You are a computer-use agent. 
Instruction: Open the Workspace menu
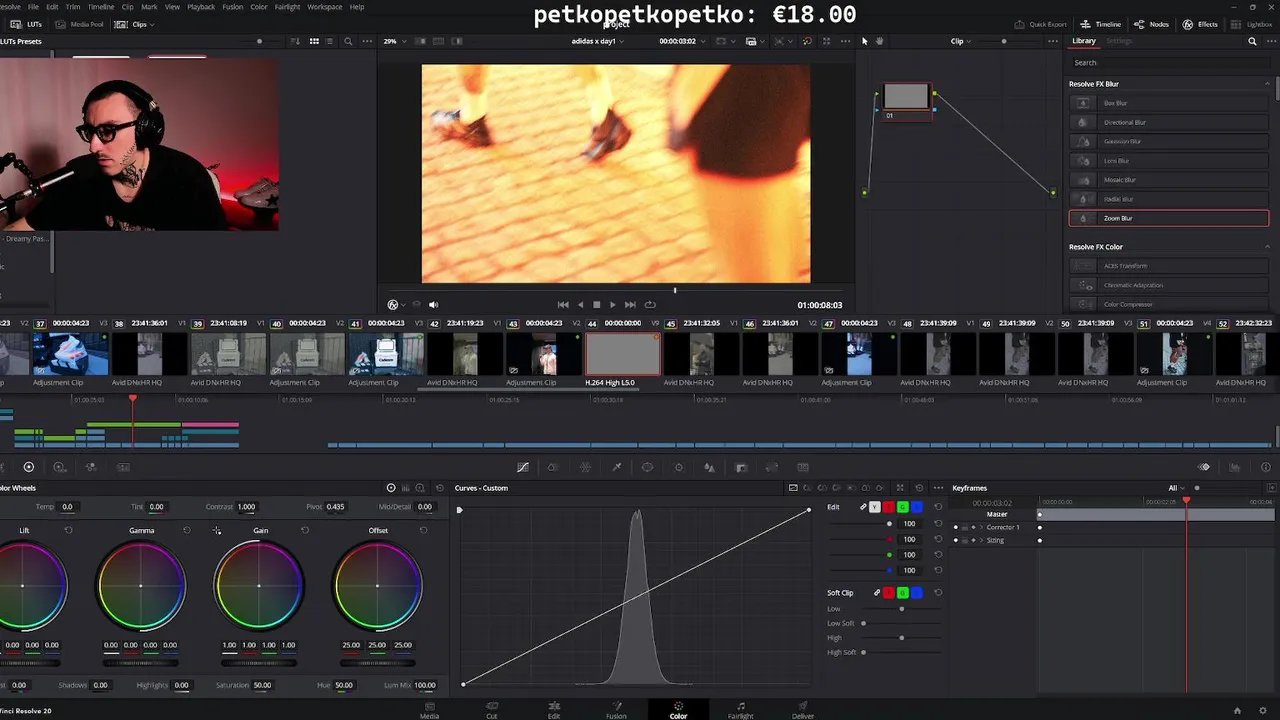(x=324, y=7)
